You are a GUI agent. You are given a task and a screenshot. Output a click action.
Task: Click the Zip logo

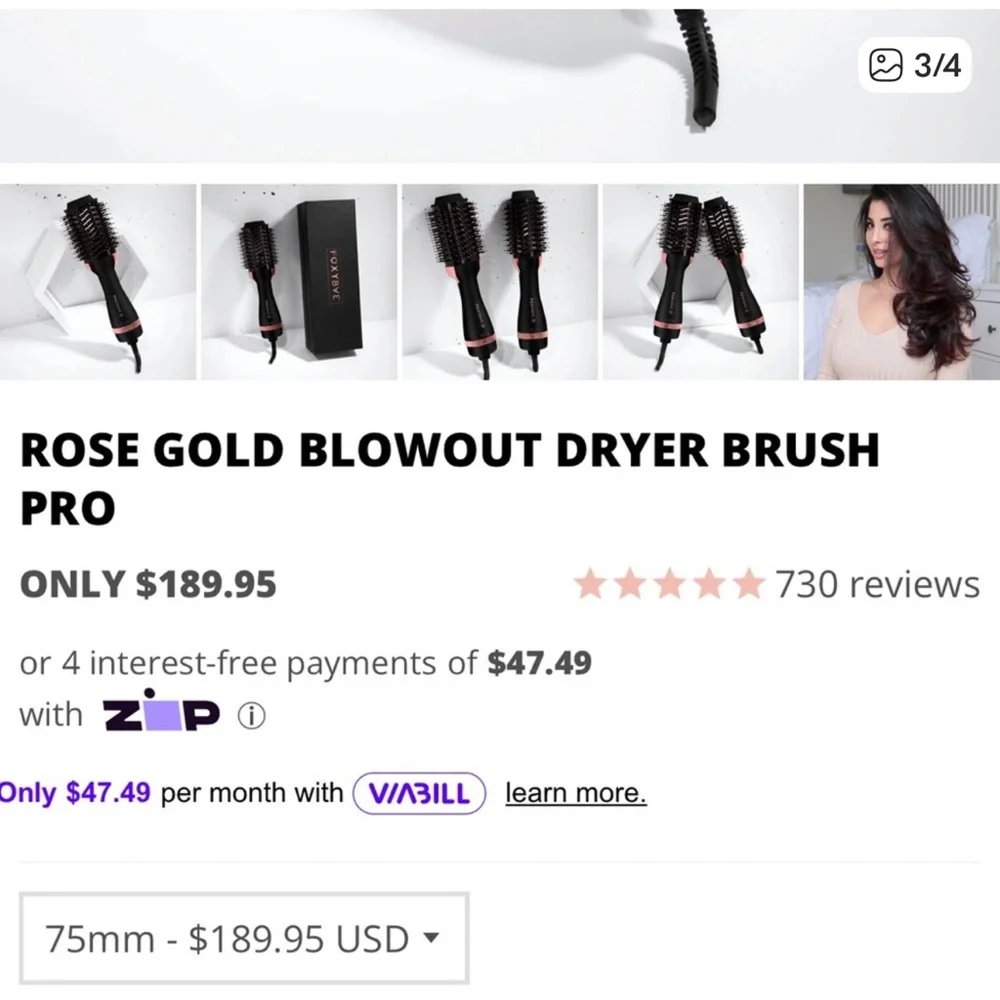click(162, 713)
